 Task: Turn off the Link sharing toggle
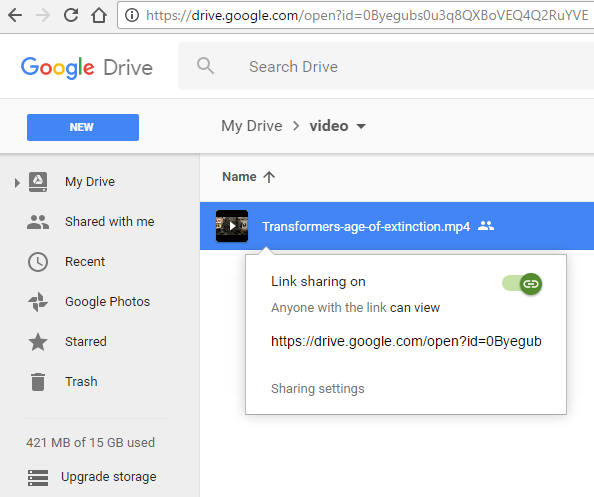(x=522, y=284)
